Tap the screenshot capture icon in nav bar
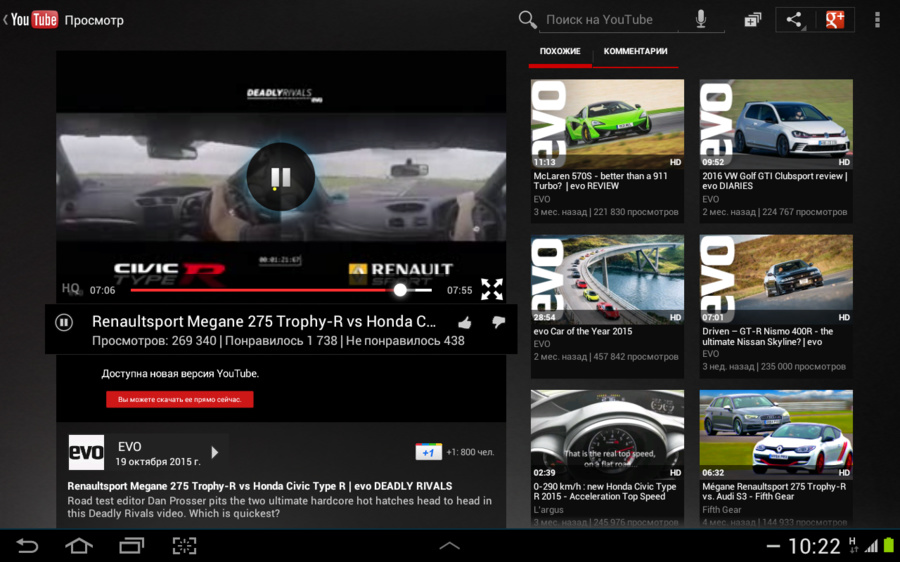 [184, 545]
